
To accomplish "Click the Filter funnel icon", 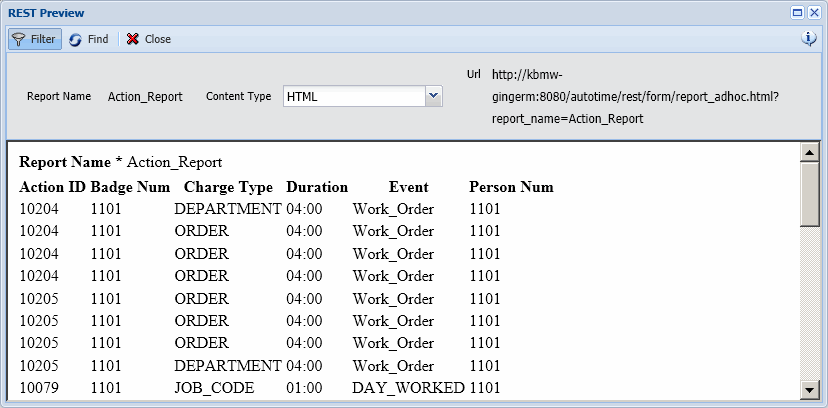I will point(18,39).
